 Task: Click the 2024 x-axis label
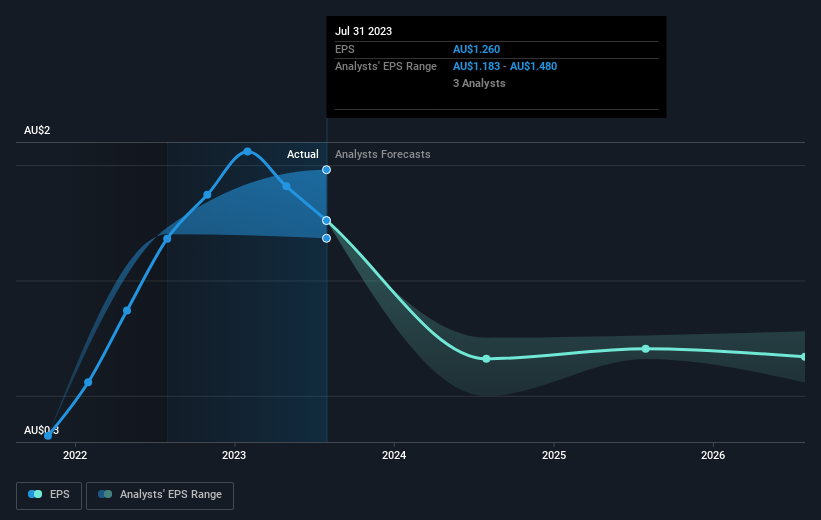(394, 455)
